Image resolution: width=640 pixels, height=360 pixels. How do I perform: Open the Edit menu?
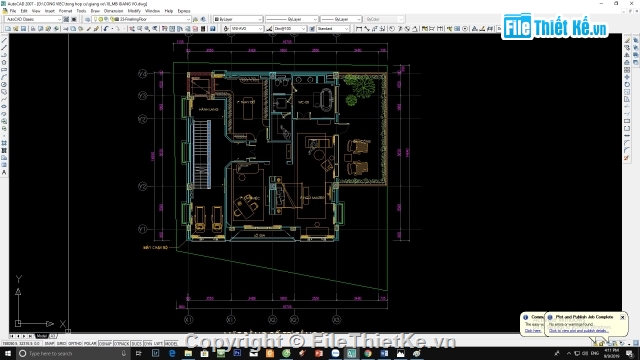pyautogui.click(x=24, y=11)
